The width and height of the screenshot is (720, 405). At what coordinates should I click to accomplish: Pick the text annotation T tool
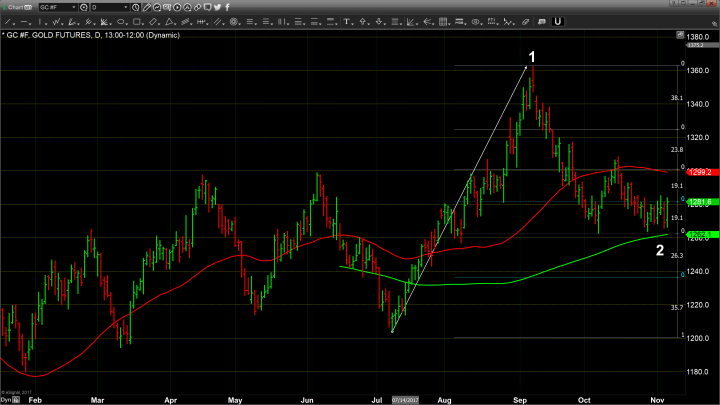pyautogui.click(x=345, y=21)
